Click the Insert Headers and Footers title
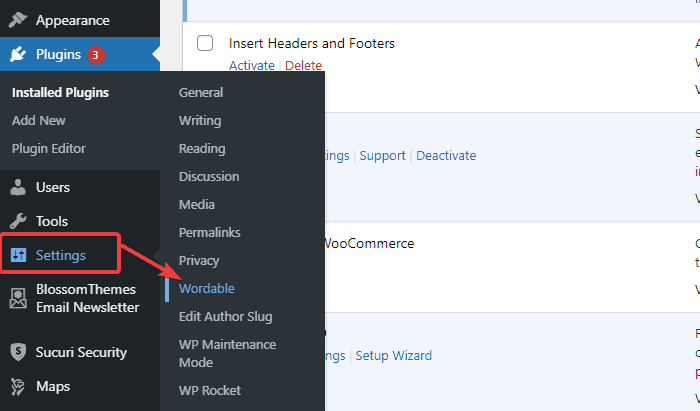Viewport: 700px width, 411px height. pos(312,43)
